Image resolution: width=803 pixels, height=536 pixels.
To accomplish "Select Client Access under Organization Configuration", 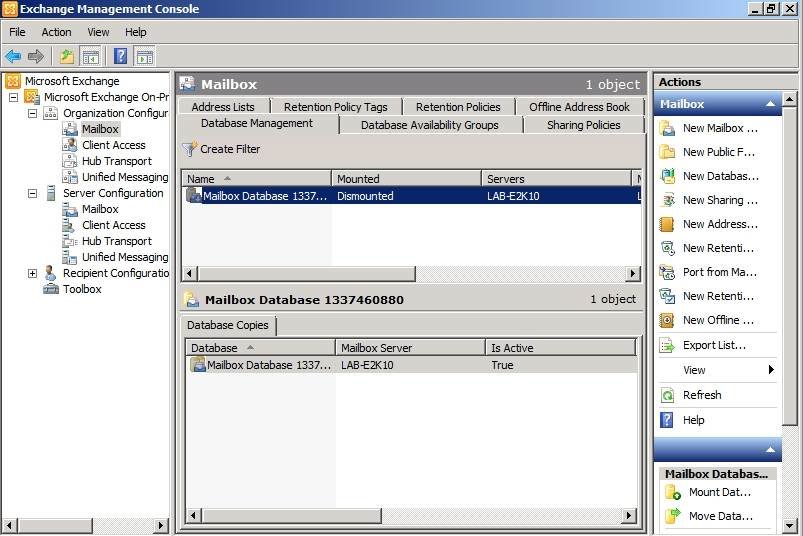I will (x=114, y=145).
